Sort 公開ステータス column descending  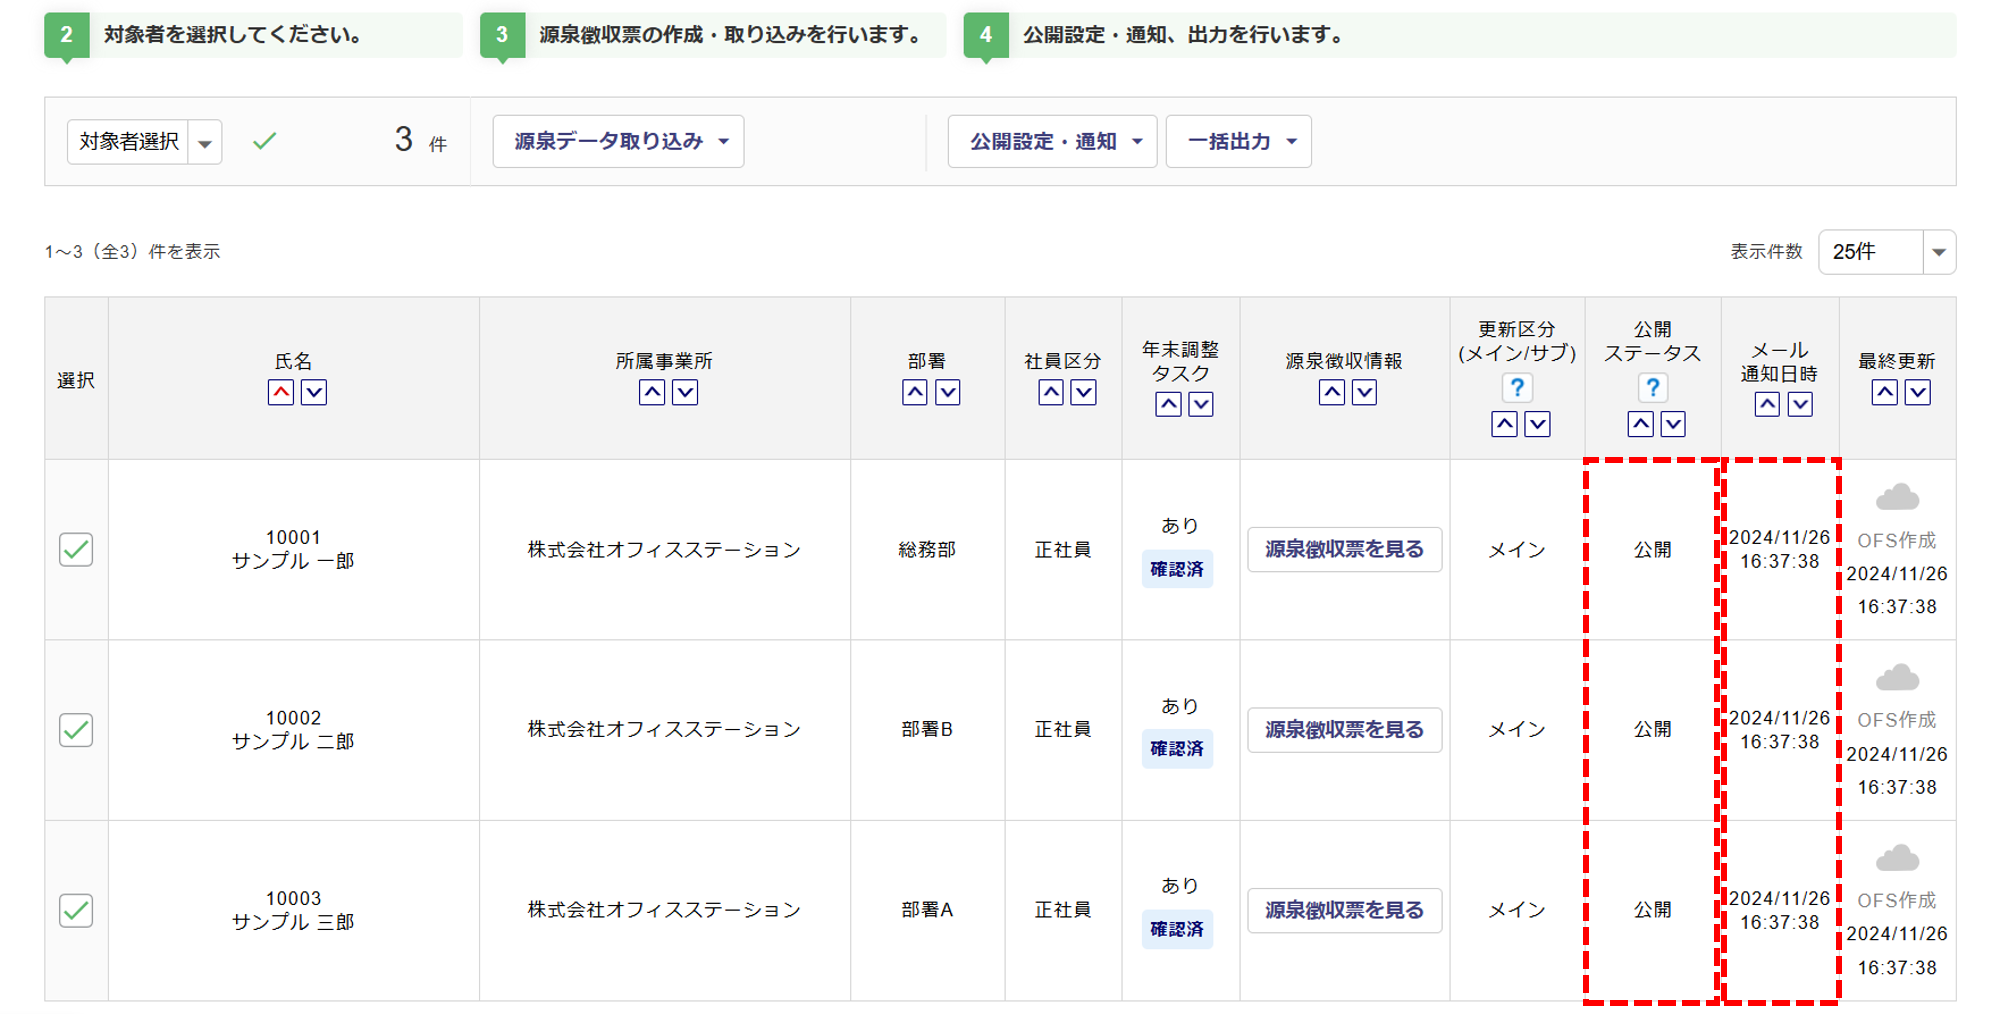[1674, 425]
